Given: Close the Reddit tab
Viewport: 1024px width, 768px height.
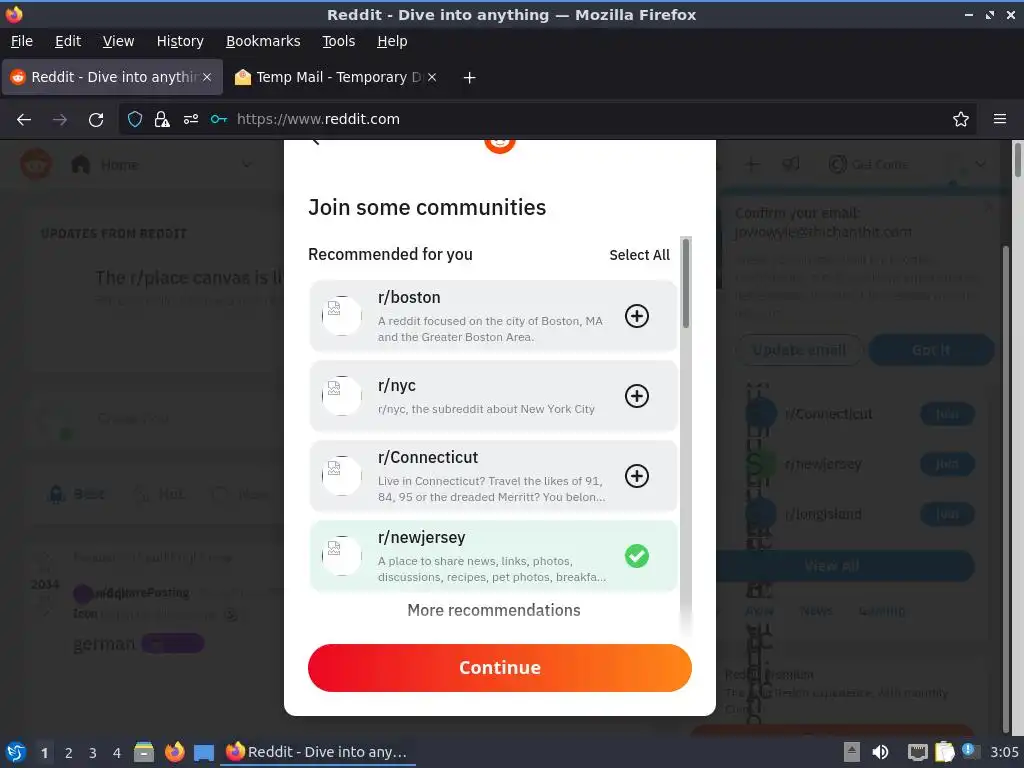Looking at the screenshot, I should coord(207,77).
